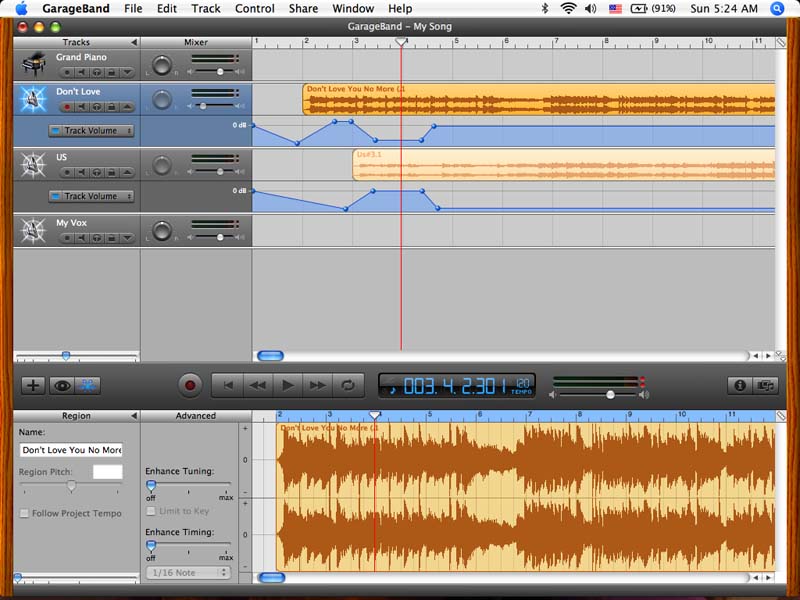The image size is (800, 600).
Task: Toggle Track Info eye button
Action: click(62, 385)
